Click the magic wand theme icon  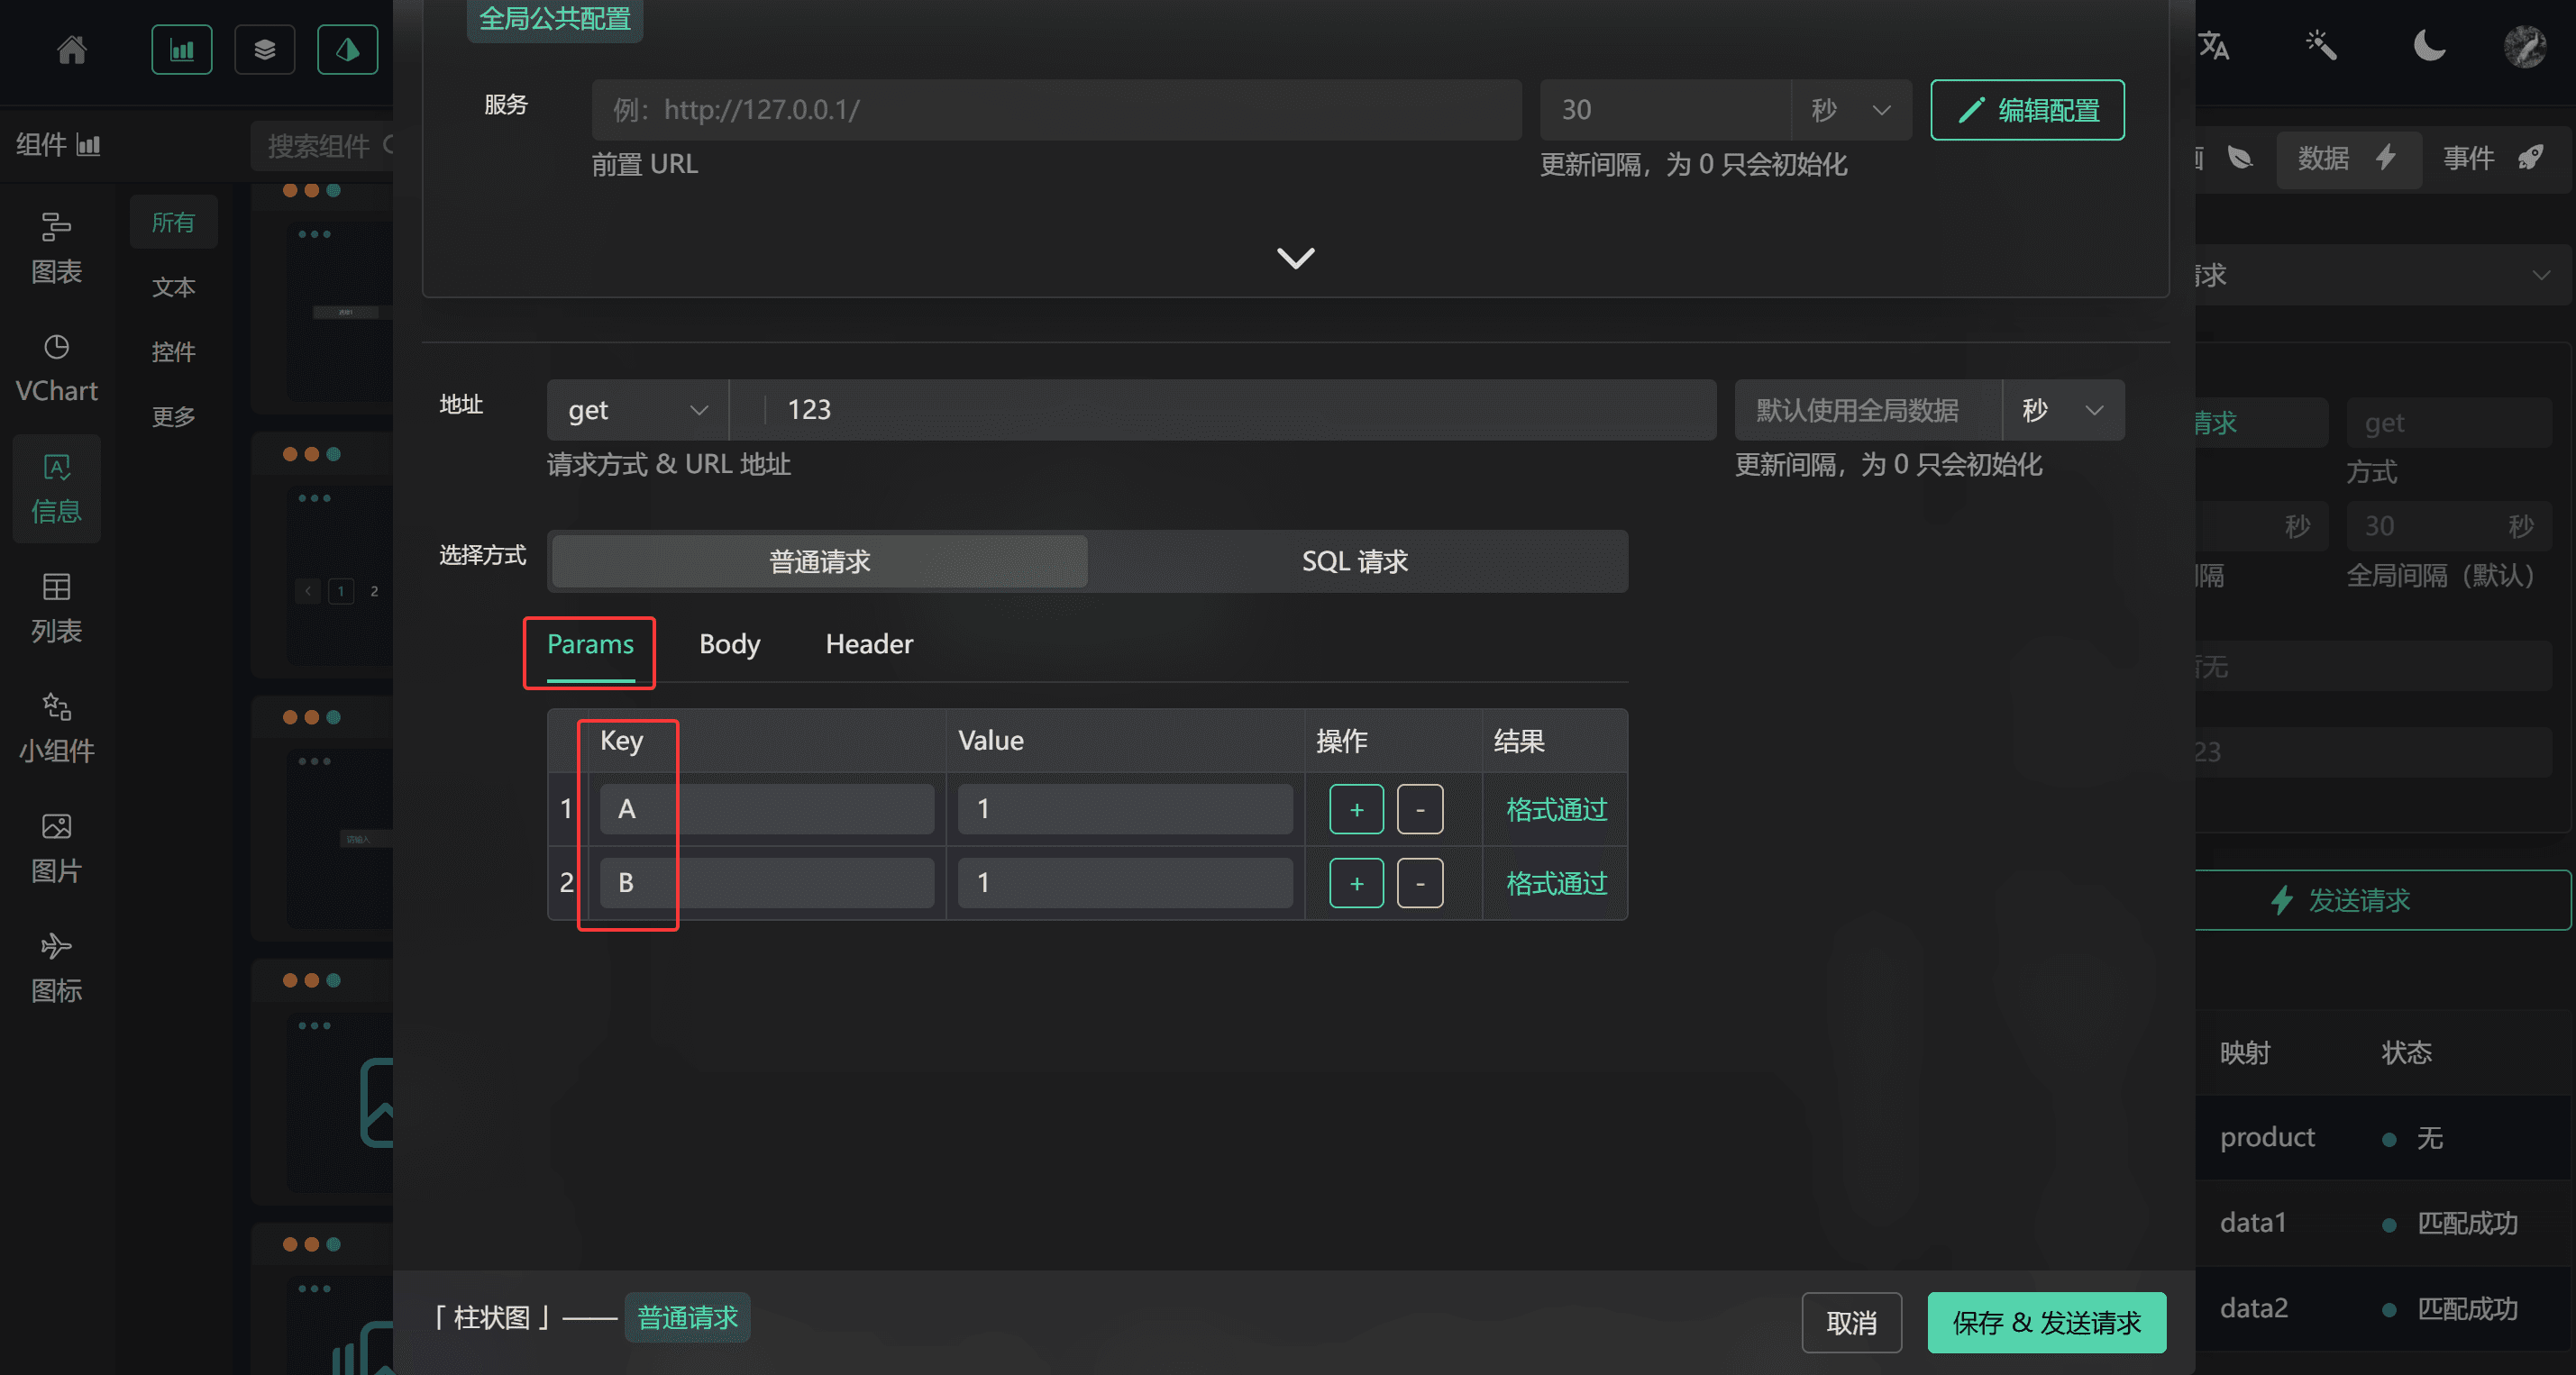tap(2320, 46)
